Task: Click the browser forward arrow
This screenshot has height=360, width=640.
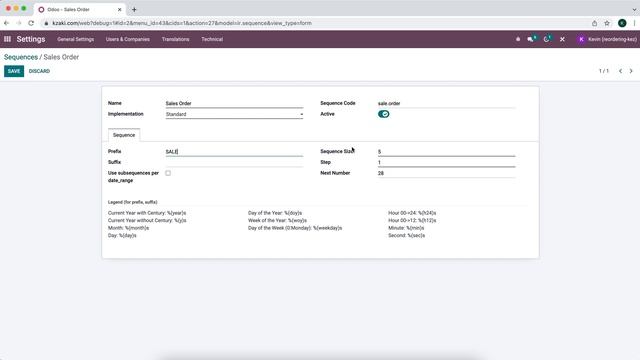Action: [19, 23]
